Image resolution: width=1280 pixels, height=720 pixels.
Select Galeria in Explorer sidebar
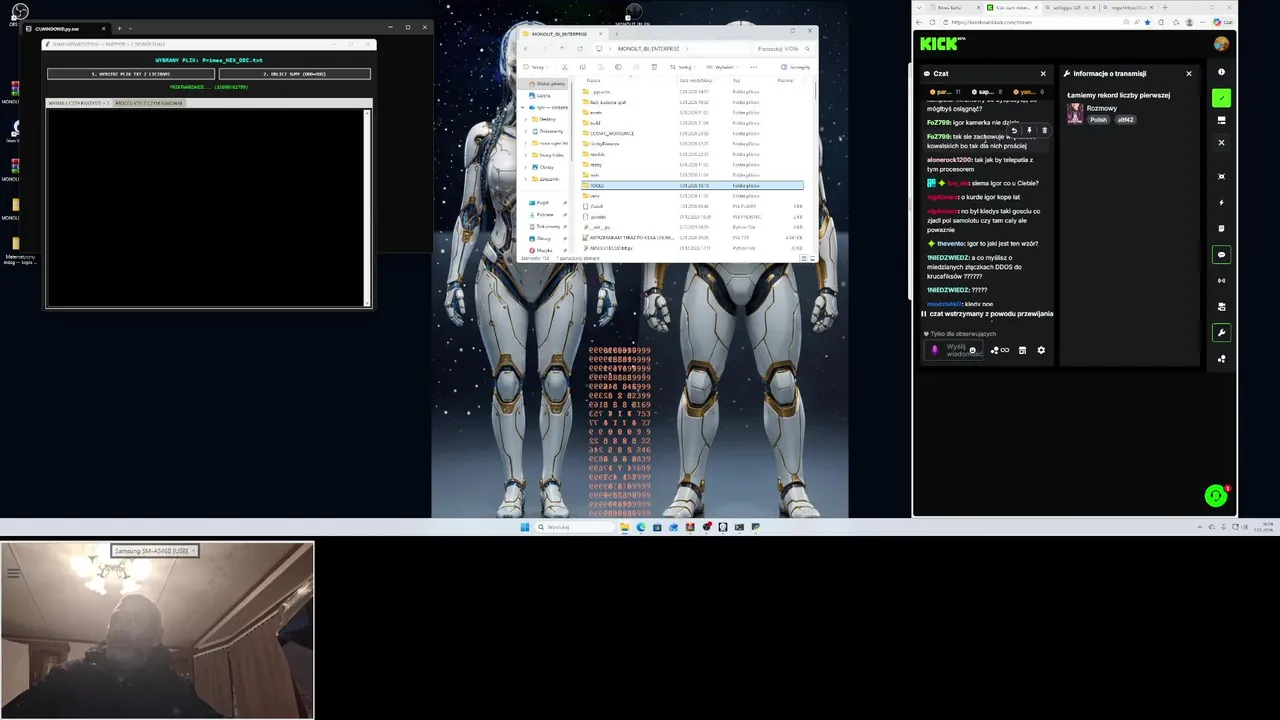(x=544, y=95)
